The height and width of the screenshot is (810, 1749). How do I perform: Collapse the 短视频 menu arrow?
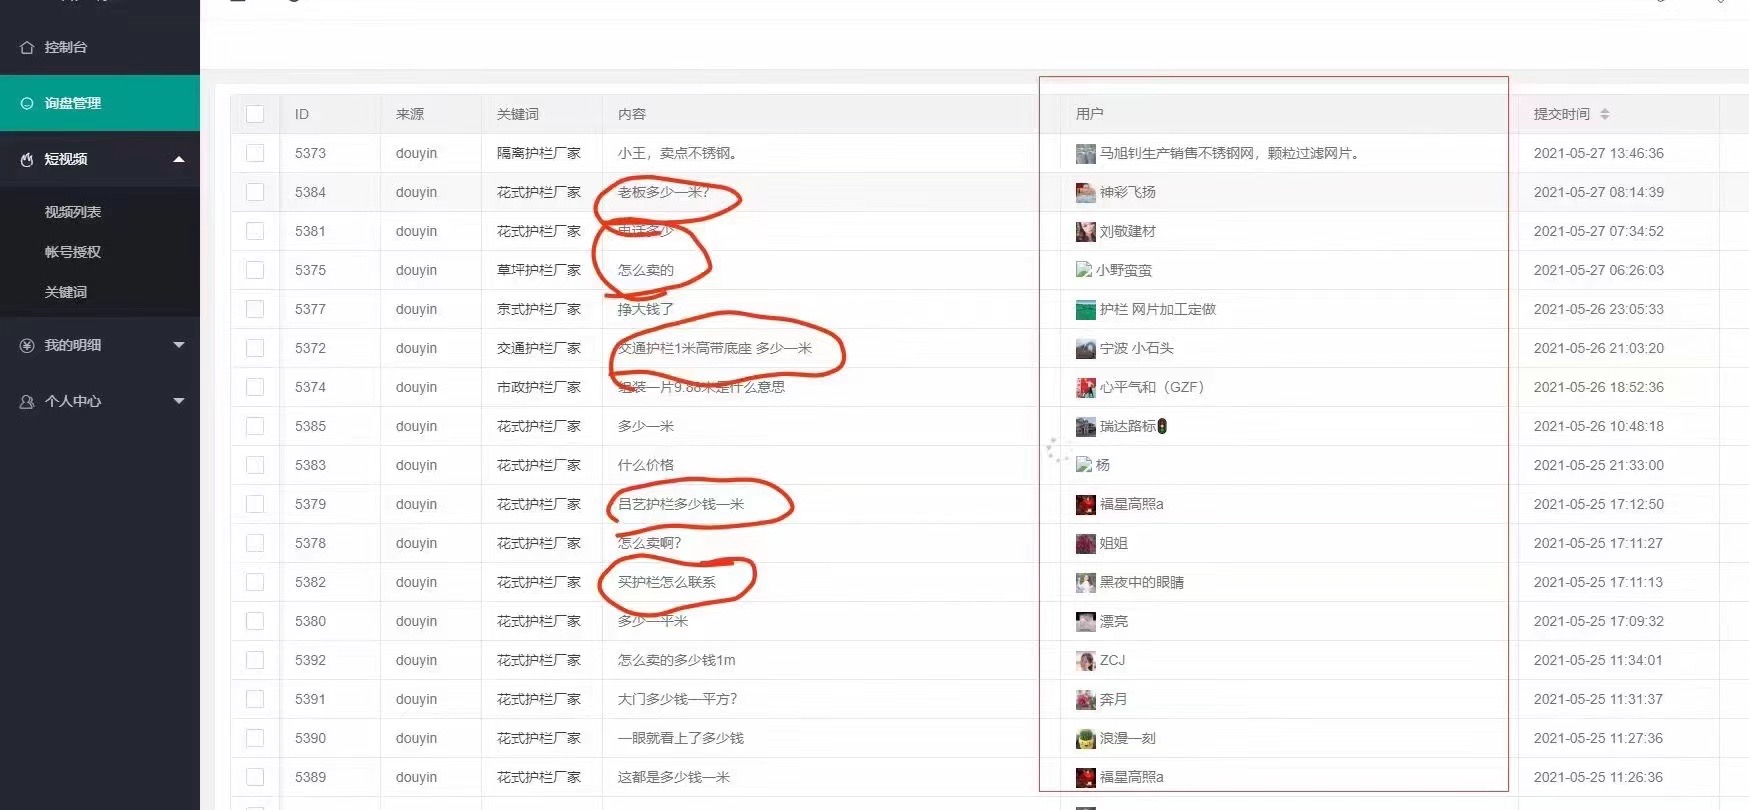(x=179, y=159)
